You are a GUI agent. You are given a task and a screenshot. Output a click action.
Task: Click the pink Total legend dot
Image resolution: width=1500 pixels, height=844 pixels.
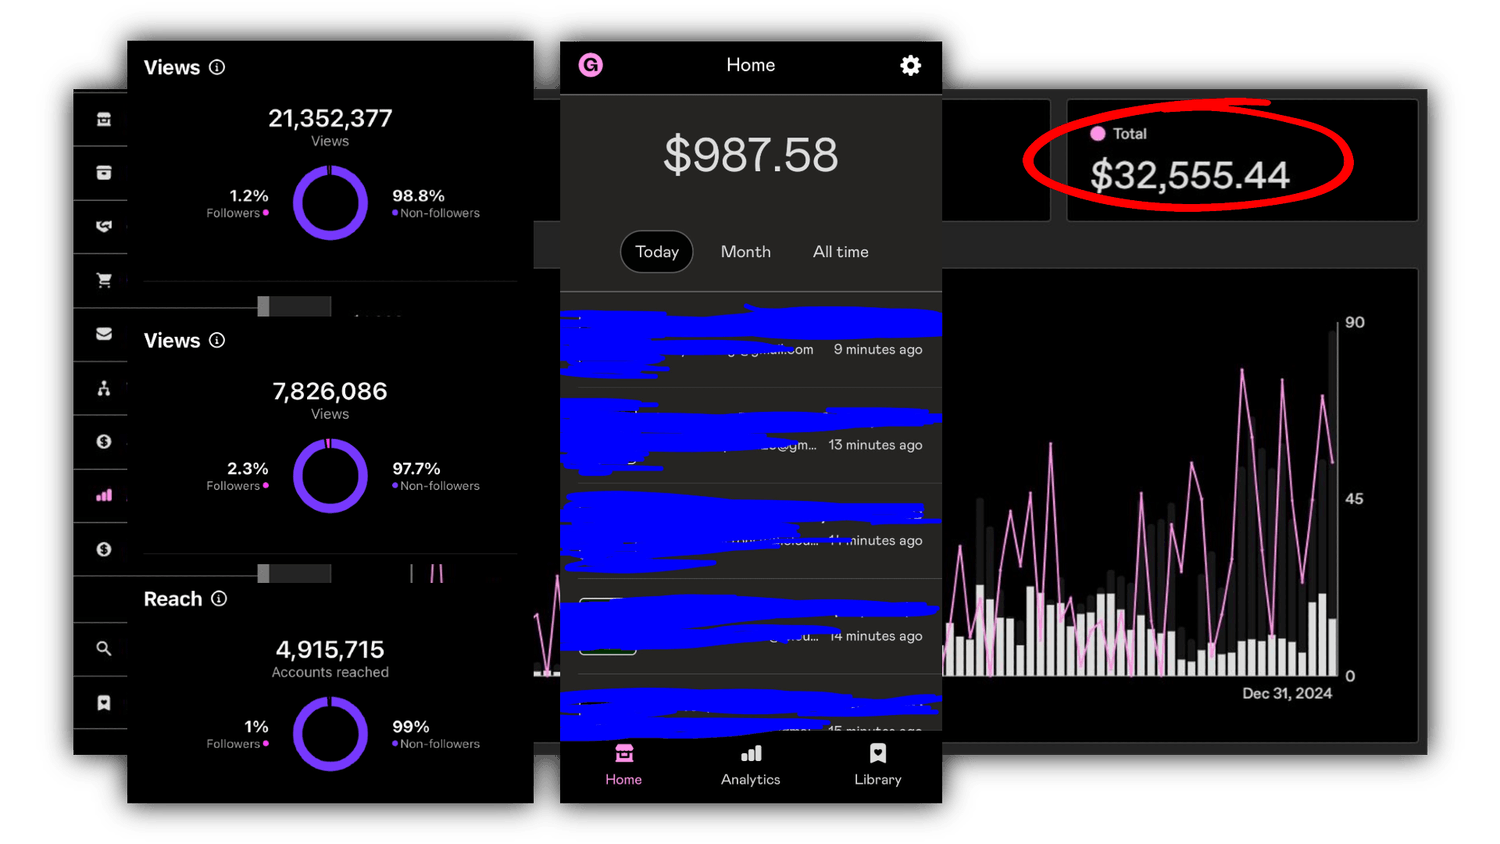click(1097, 134)
